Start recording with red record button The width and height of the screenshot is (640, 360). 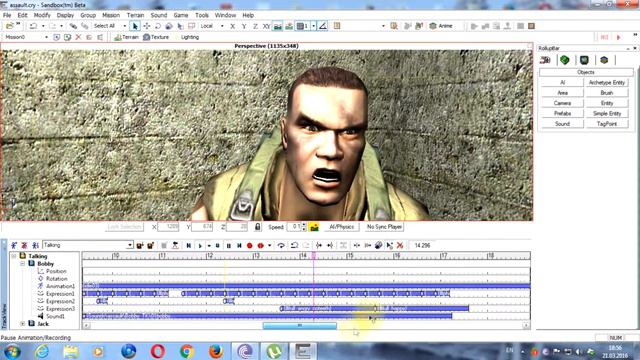250,245
